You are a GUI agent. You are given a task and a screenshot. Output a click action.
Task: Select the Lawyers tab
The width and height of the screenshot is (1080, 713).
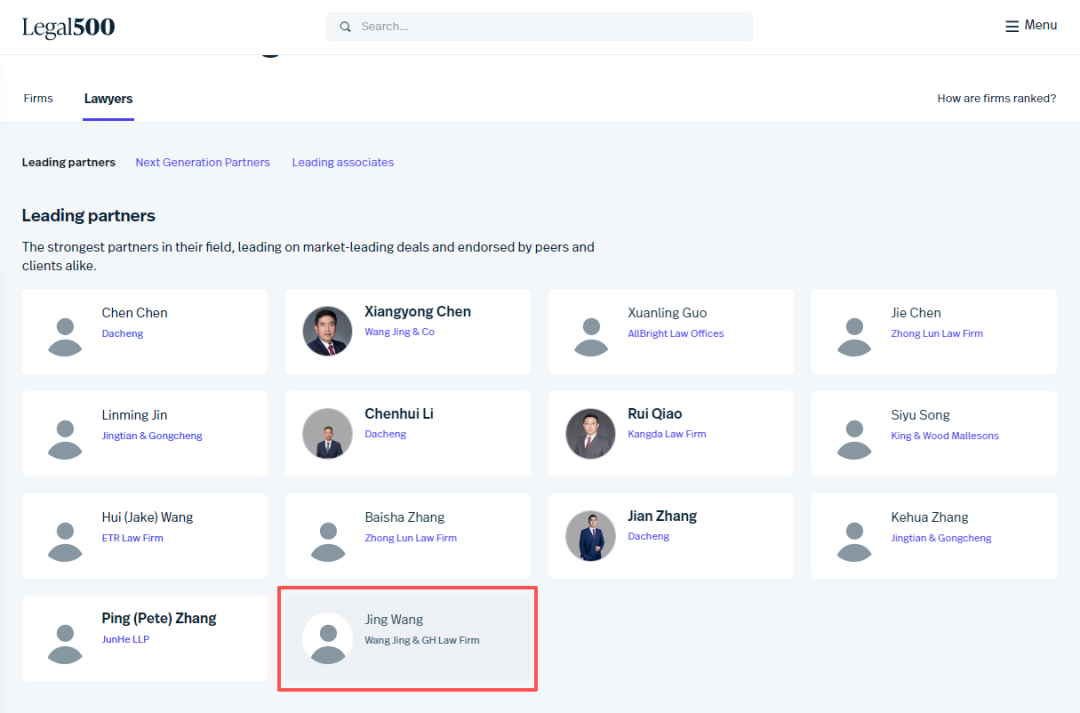click(108, 99)
